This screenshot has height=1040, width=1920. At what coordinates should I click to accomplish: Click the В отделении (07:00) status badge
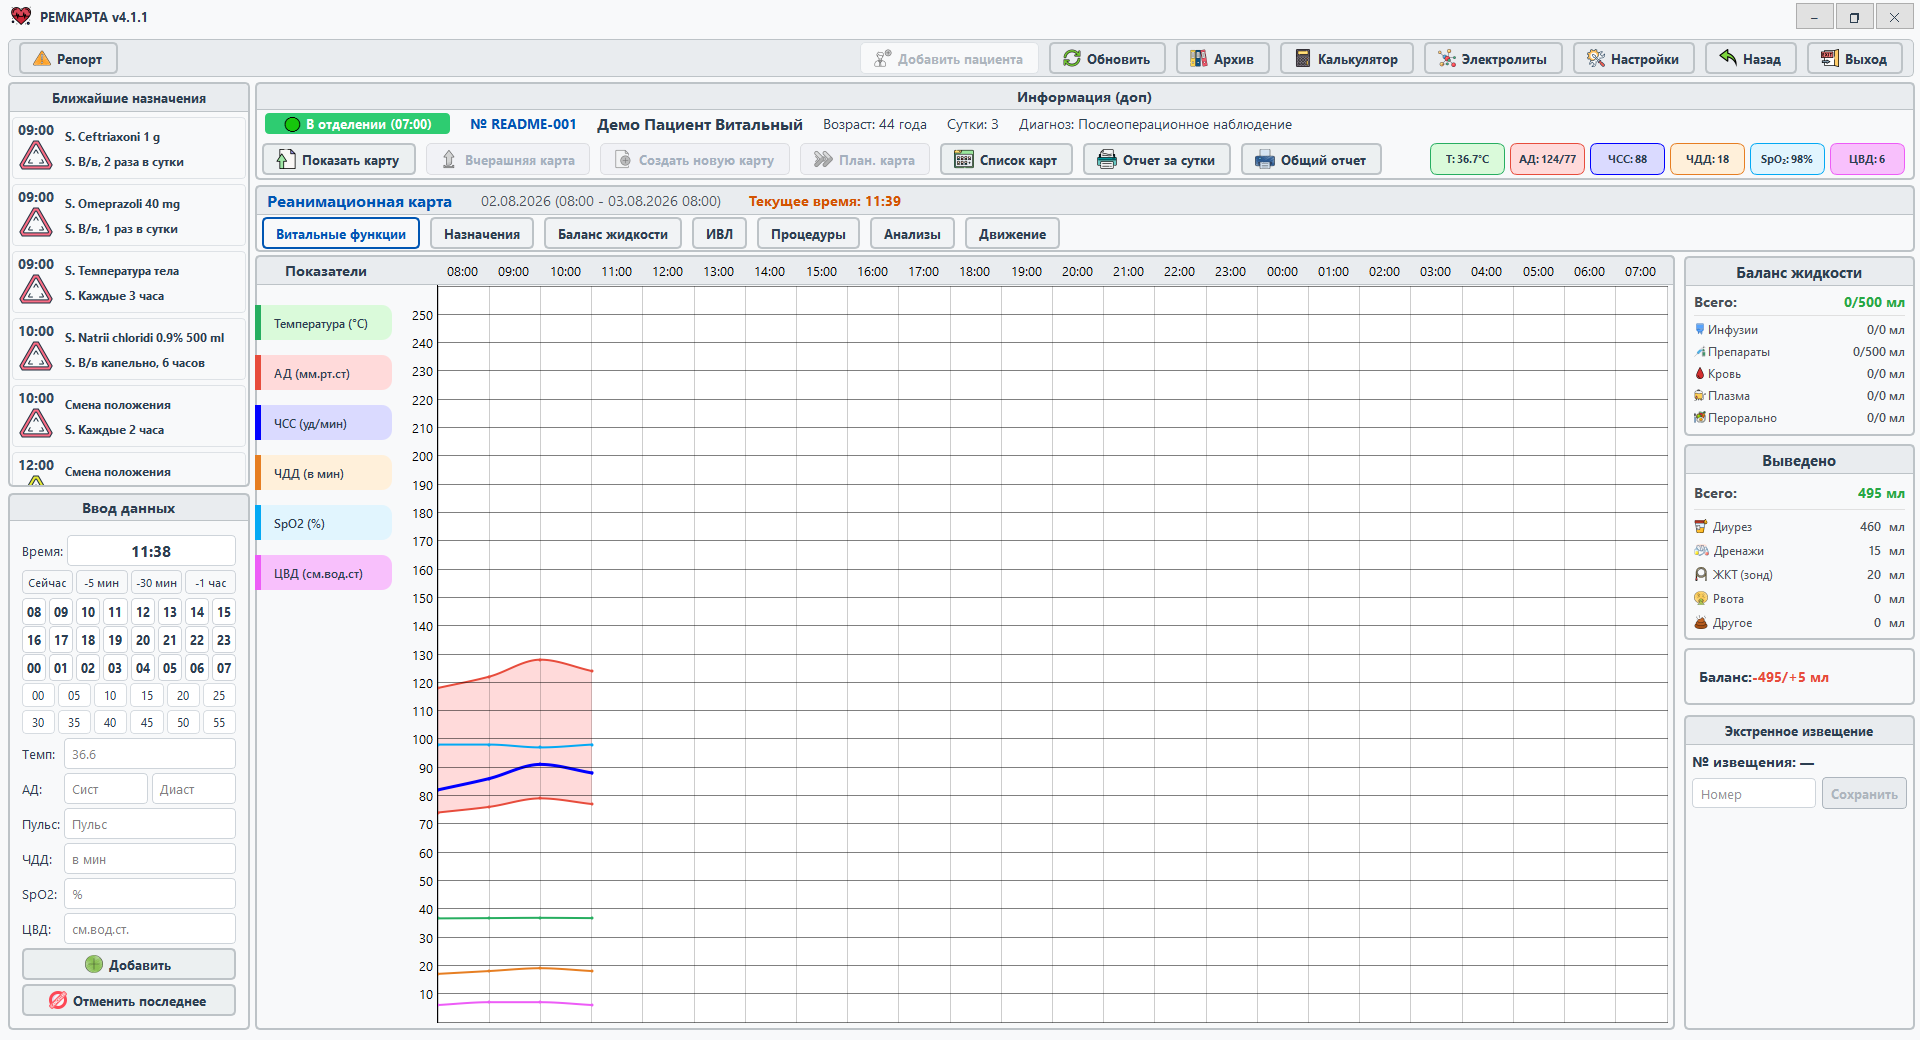coord(358,124)
